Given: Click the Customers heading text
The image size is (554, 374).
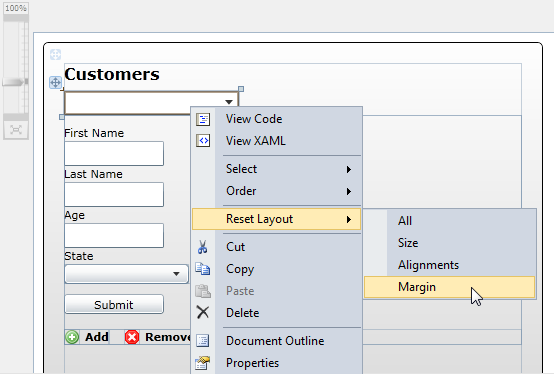Looking at the screenshot, I should coord(112,74).
